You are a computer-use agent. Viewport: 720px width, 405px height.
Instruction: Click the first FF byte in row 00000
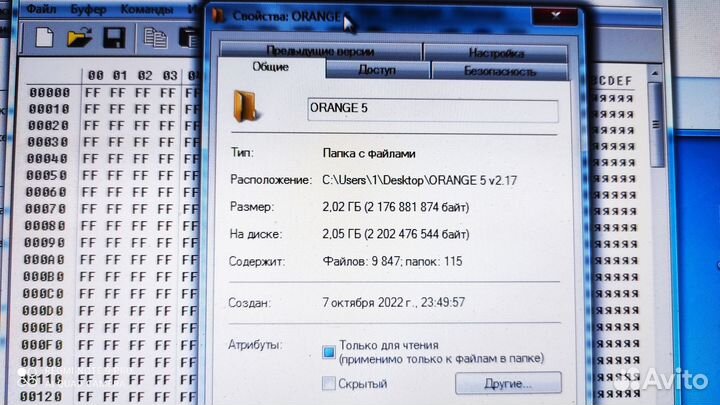(x=93, y=93)
